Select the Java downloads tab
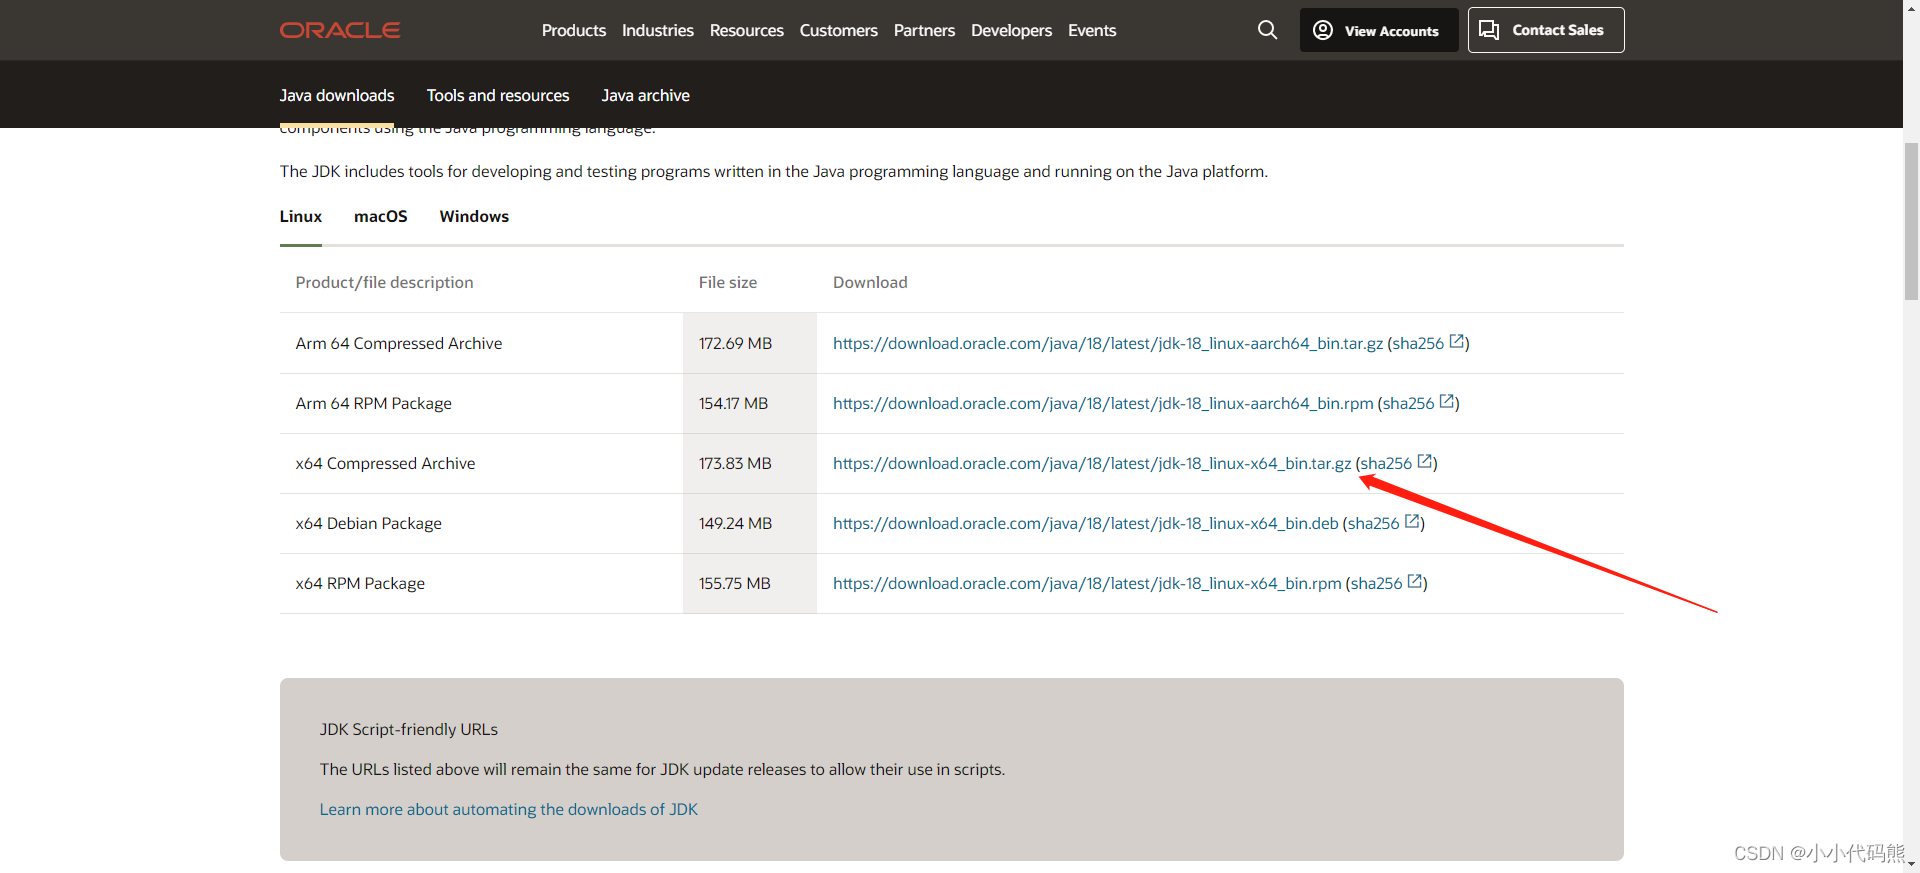The image size is (1920, 873). (x=337, y=95)
